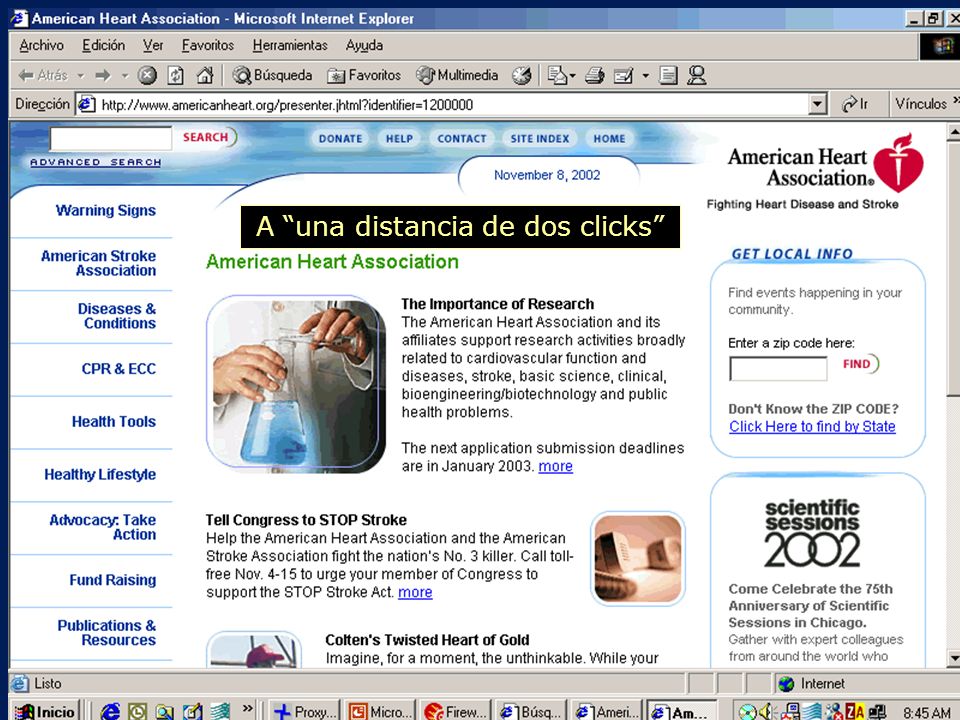
Task: Click the scientific sessions 2002 banner
Action: [x=812, y=534]
